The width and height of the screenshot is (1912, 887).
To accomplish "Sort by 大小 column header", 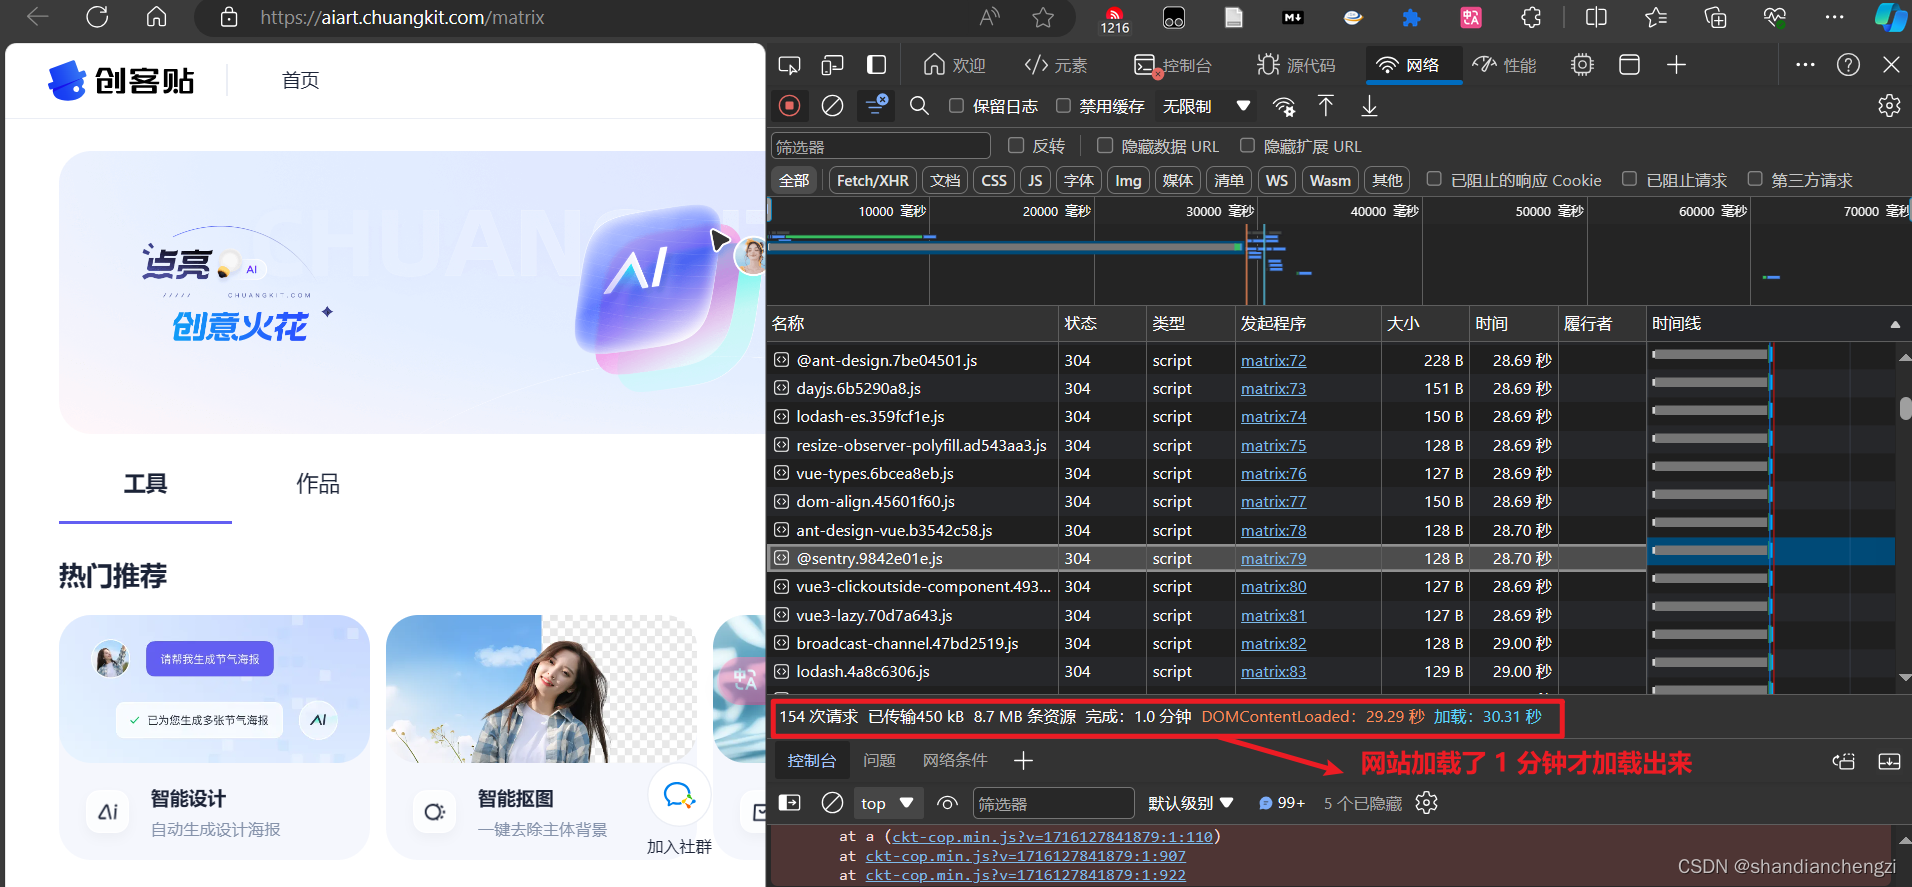I will pyautogui.click(x=1425, y=324).
